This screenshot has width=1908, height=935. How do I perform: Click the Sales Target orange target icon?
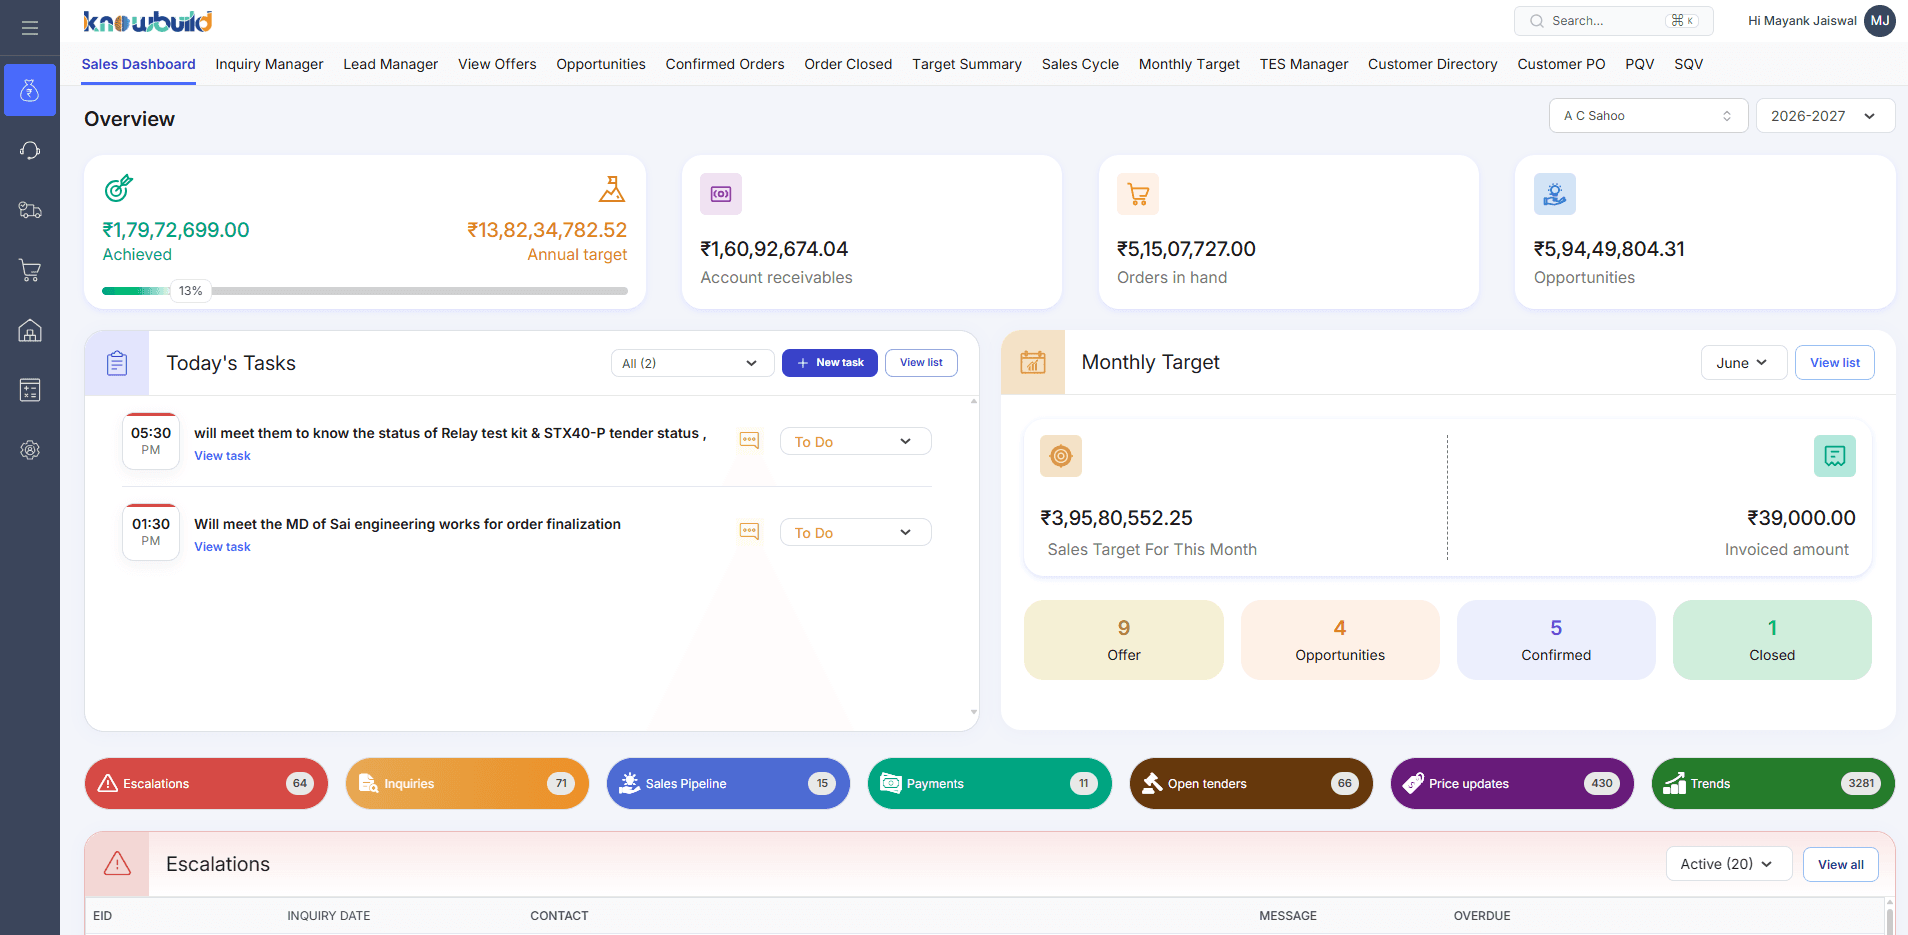[1061, 456]
